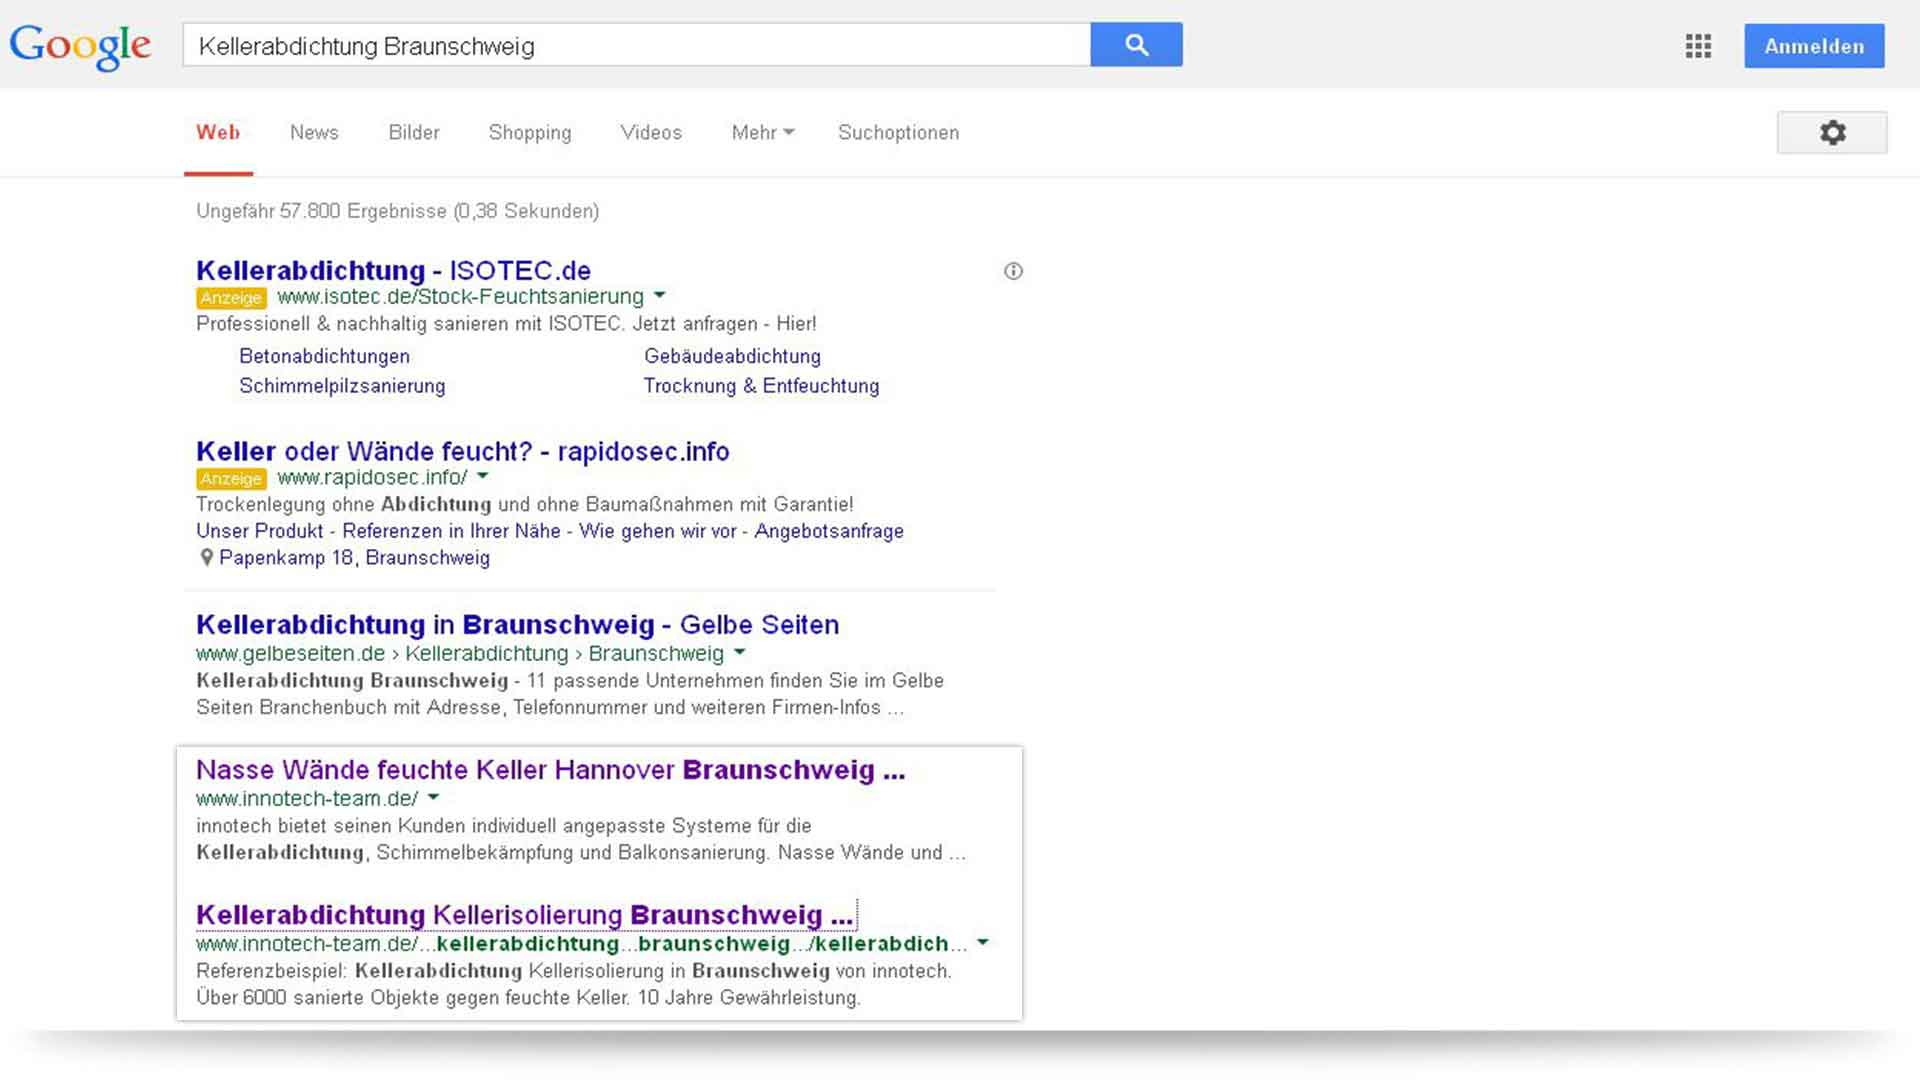The height and width of the screenshot is (1080, 1920).
Task: Click the 'Ungefähr 57.800 Ergebnisse' result count text
Action: [x=397, y=211]
